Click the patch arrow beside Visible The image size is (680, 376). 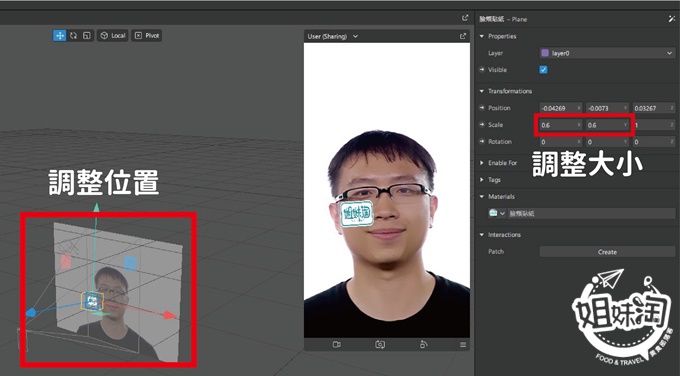pyautogui.click(x=482, y=70)
